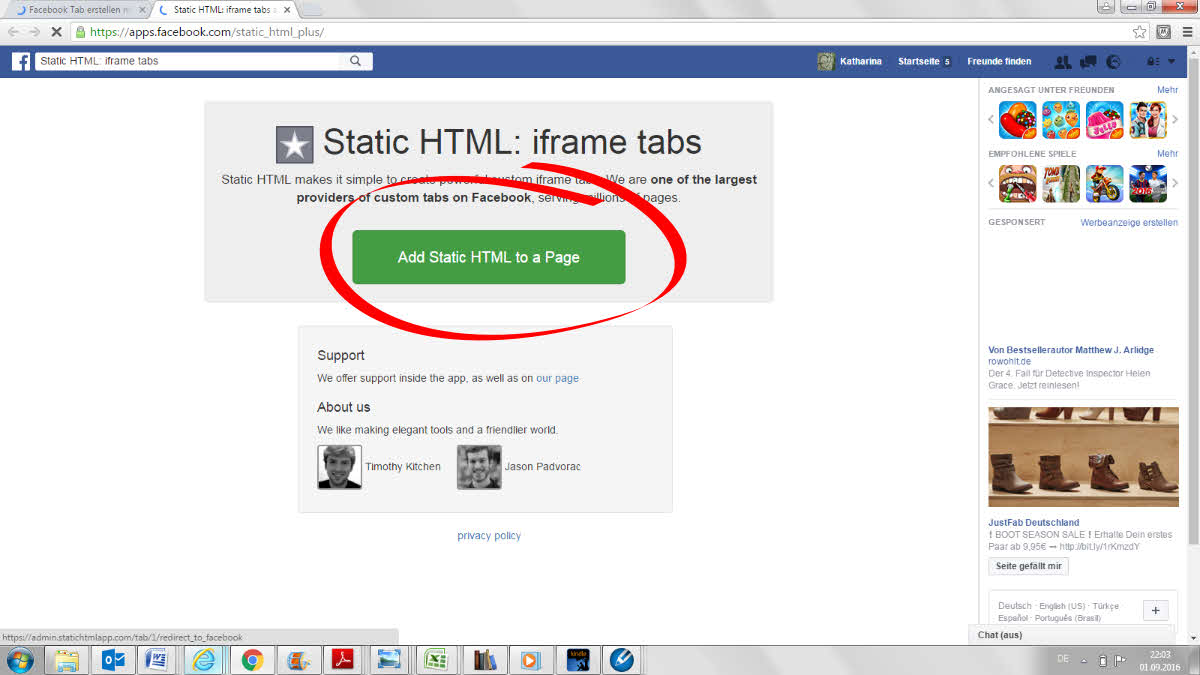The width and height of the screenshot is (1200, 675).
Task: Bookmark this page with the star icon
Action: [1140, 32]
